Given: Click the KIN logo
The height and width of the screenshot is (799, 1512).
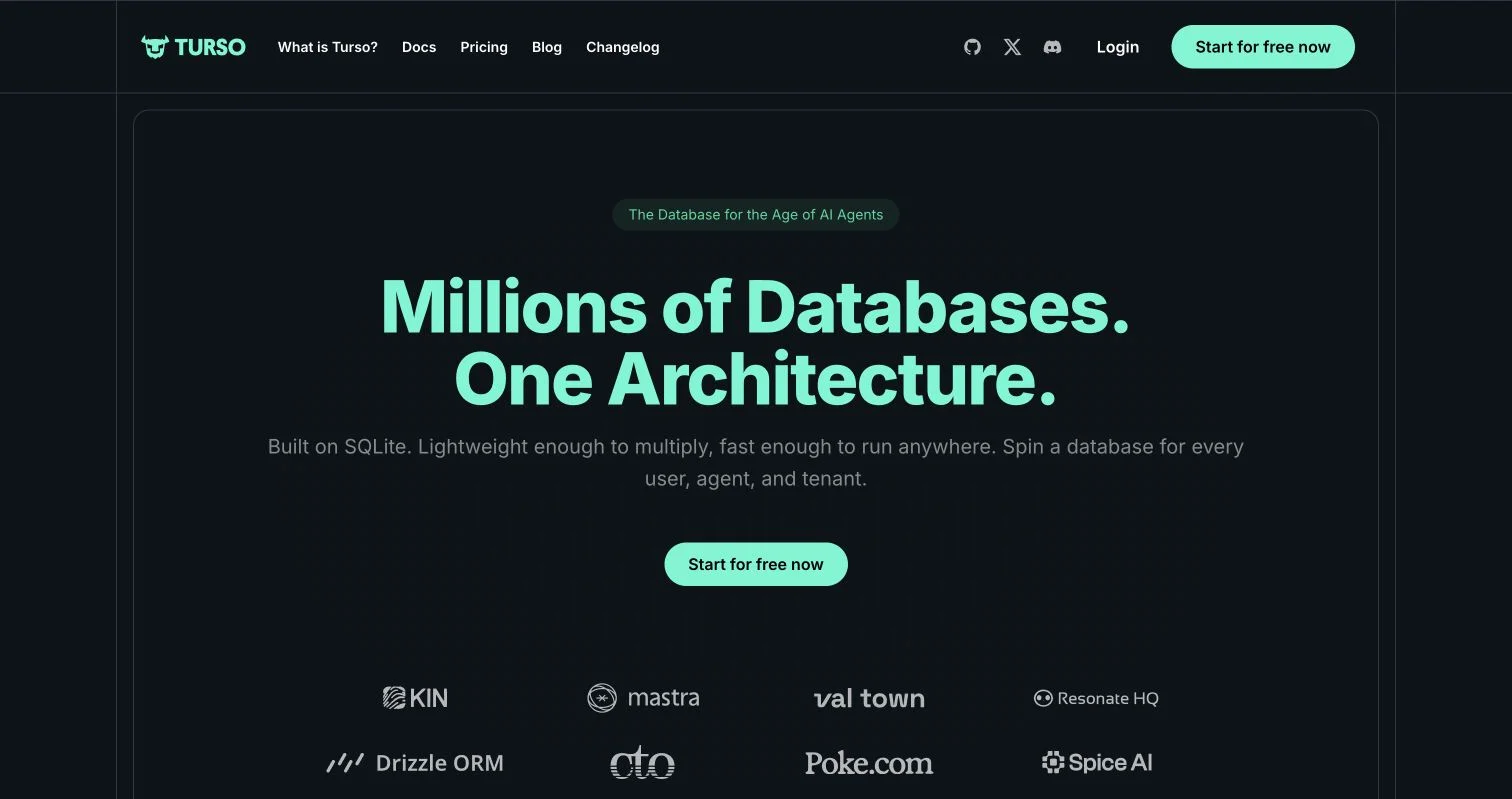Looking at the screenshot, I should click(x=415, y=698).
